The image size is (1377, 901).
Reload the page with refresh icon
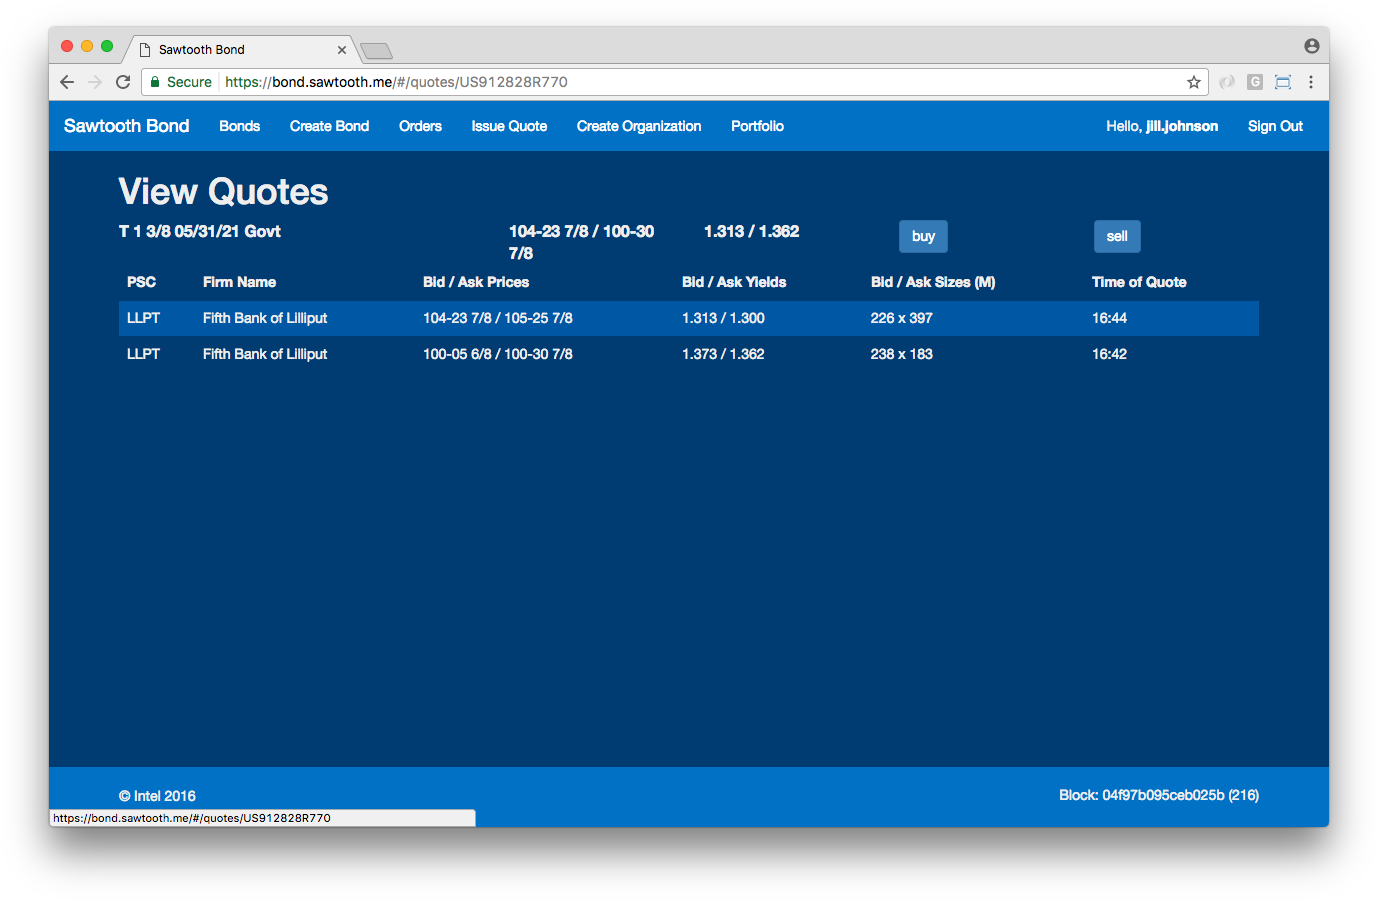123,82
